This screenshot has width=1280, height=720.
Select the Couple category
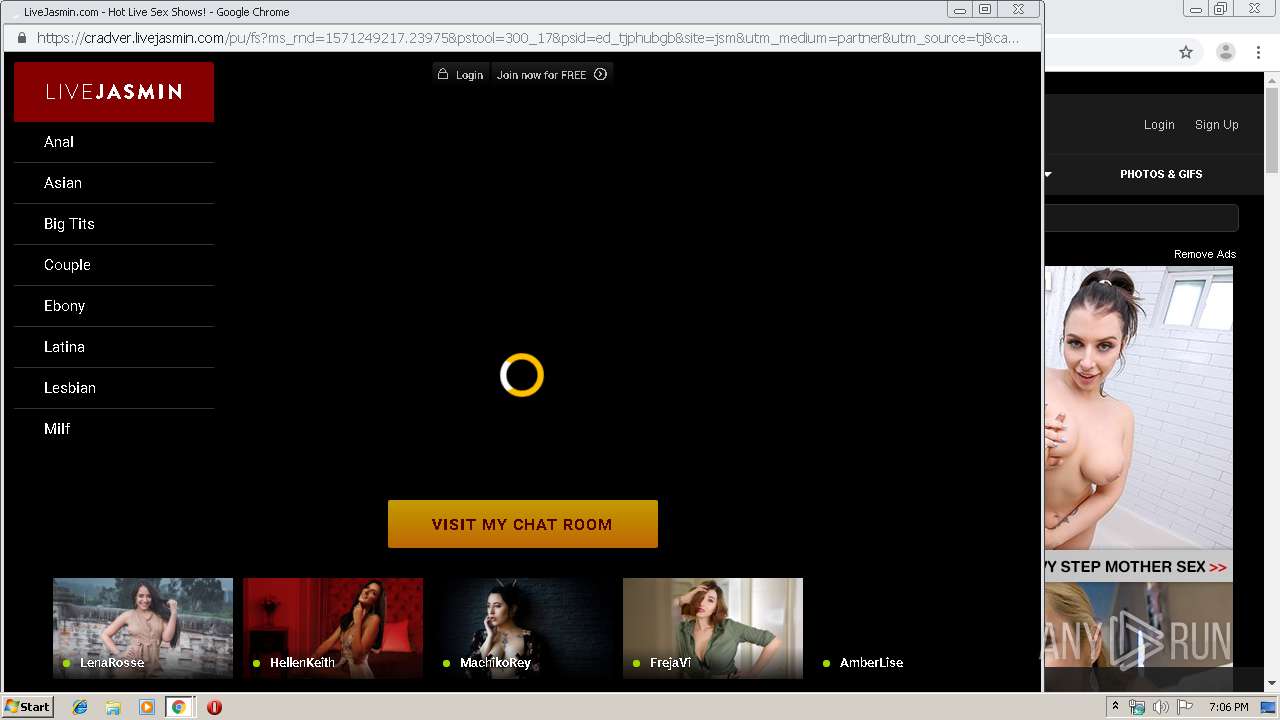click(x=114, y=265)
